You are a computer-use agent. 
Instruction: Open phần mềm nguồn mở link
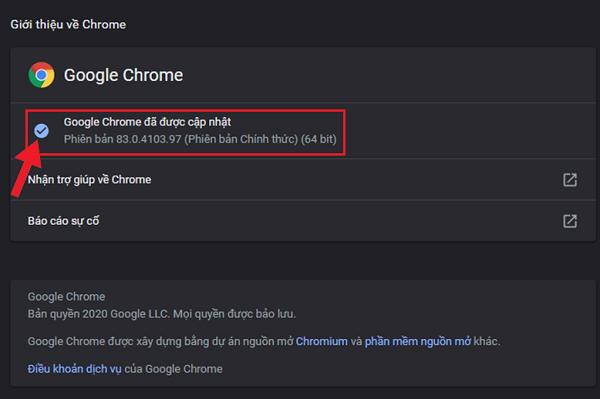(418, 341)
